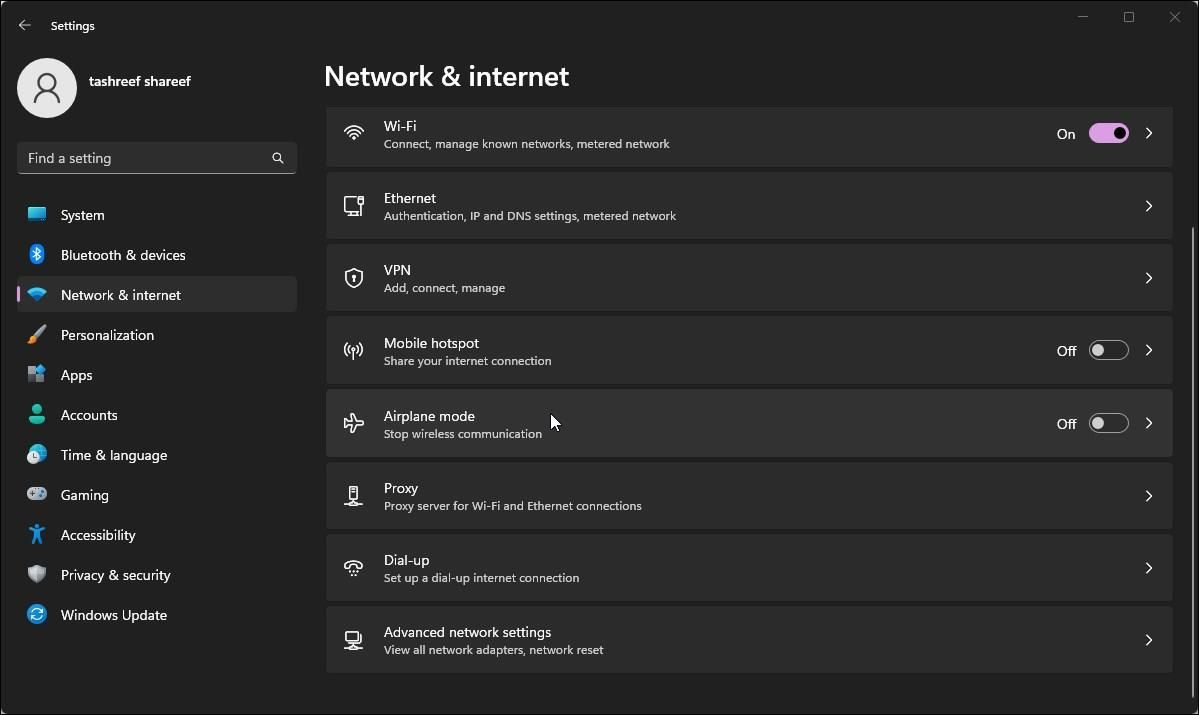Click the search magnifier icon
This screenshot has width=1199, height=715.
278,158
